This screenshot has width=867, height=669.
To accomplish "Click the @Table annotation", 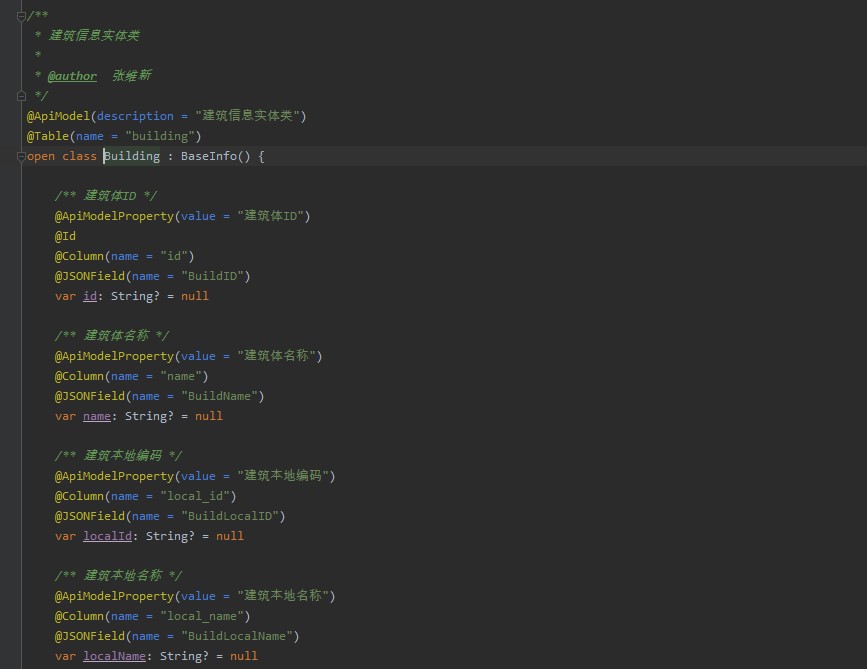I will pyautogui.click(x=48, y=136).
